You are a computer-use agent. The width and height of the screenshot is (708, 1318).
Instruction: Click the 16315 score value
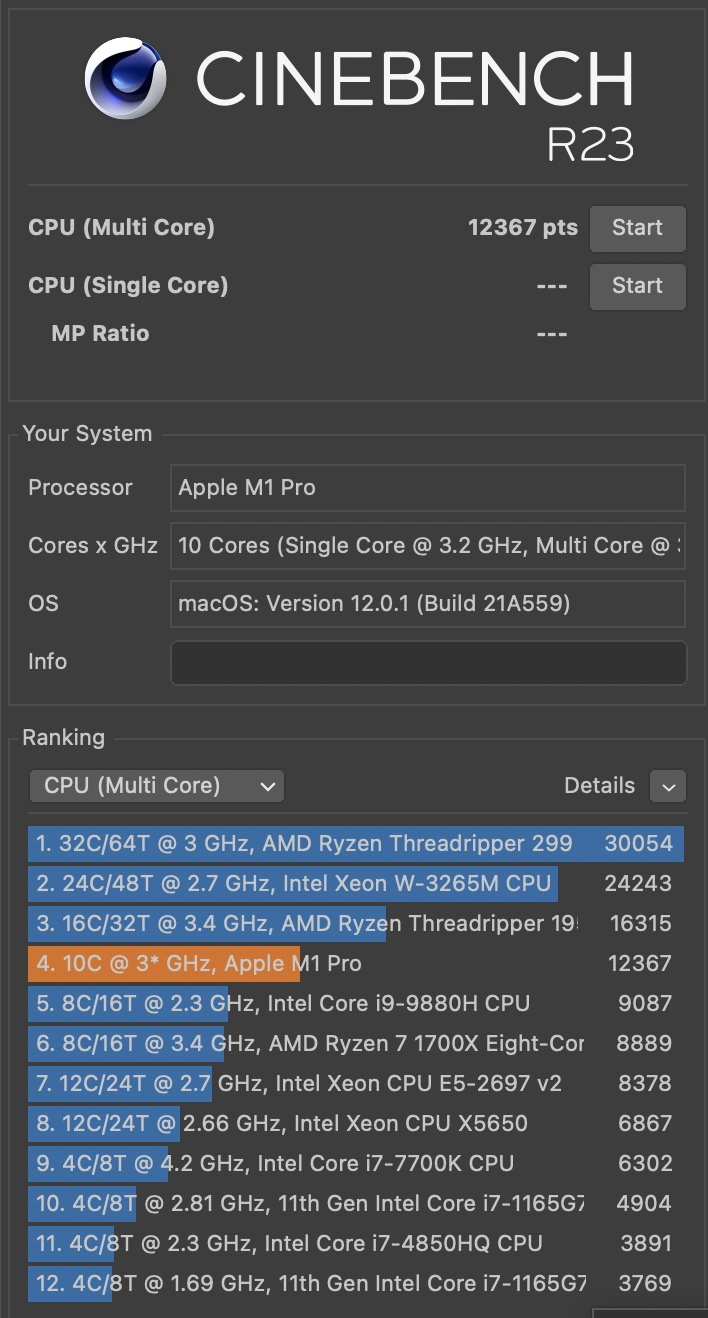coord(641,923)
